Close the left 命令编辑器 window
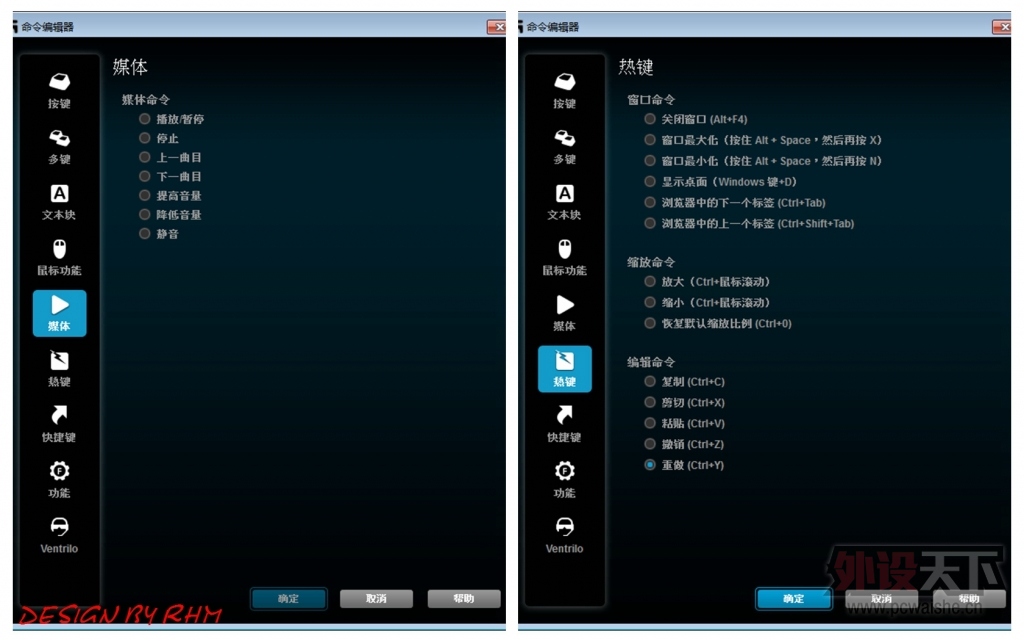 click(496, 27)
